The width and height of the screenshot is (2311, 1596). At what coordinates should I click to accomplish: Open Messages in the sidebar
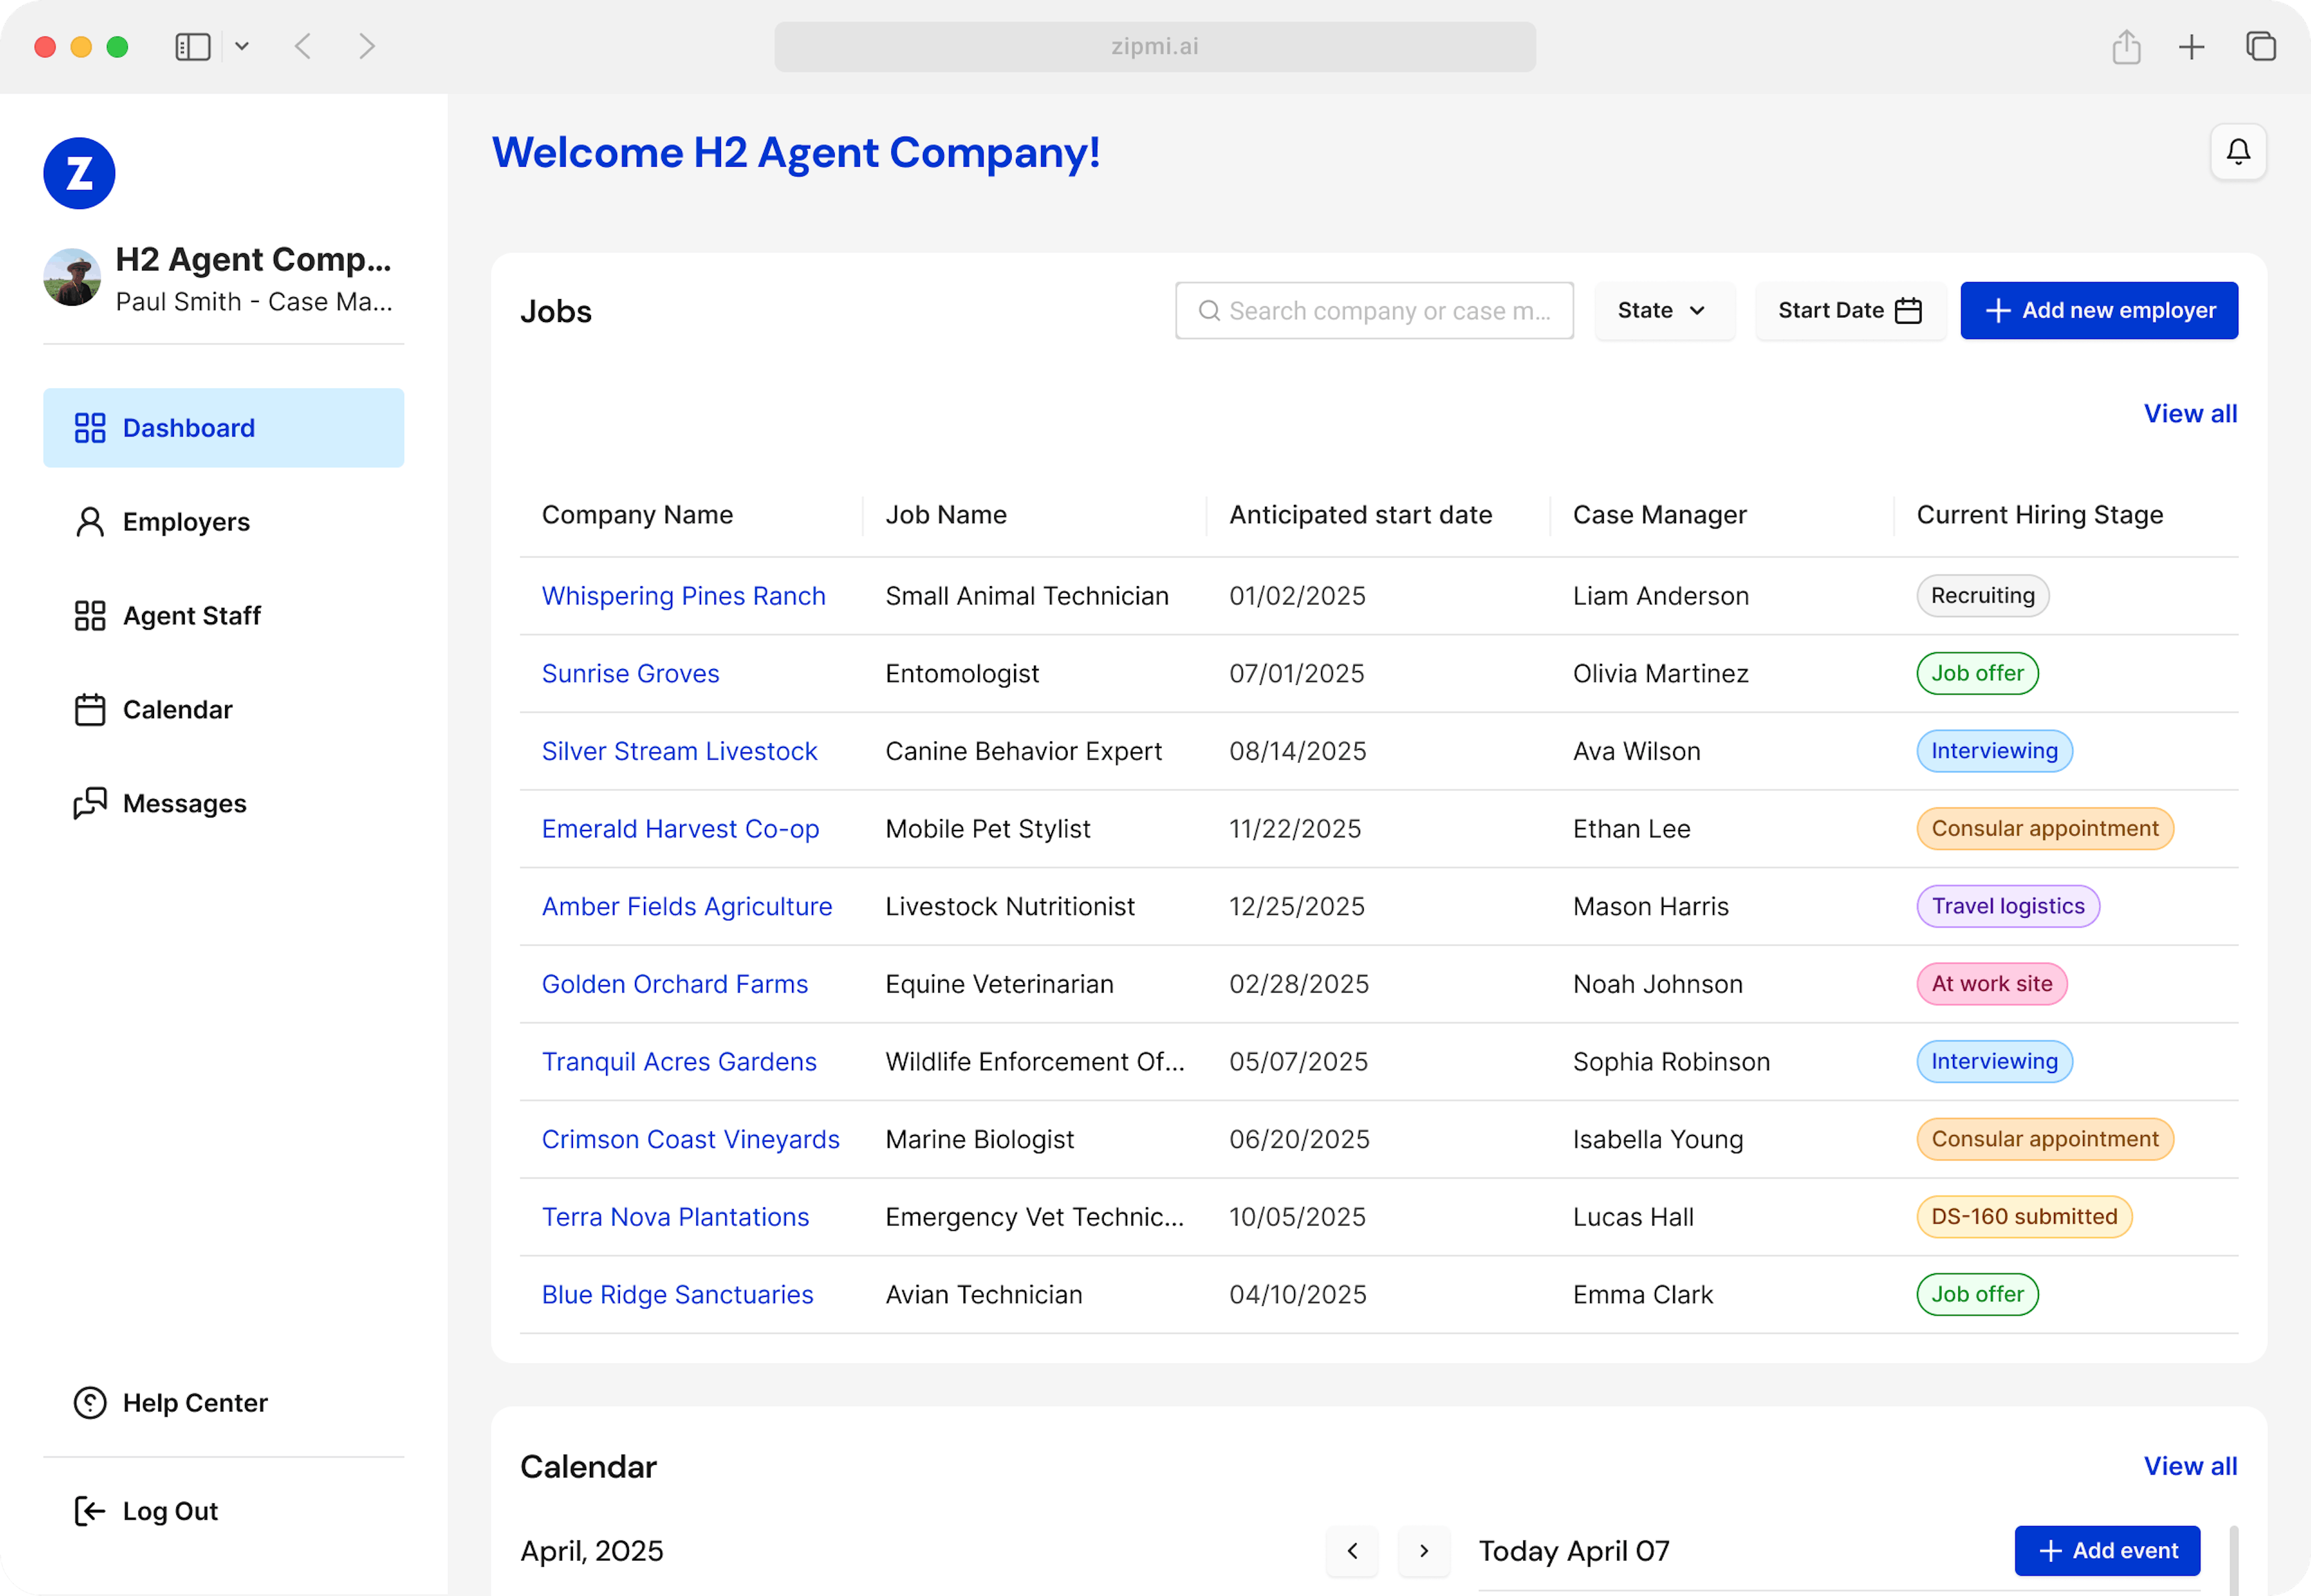pyautogui.click(x=184, y=804)
